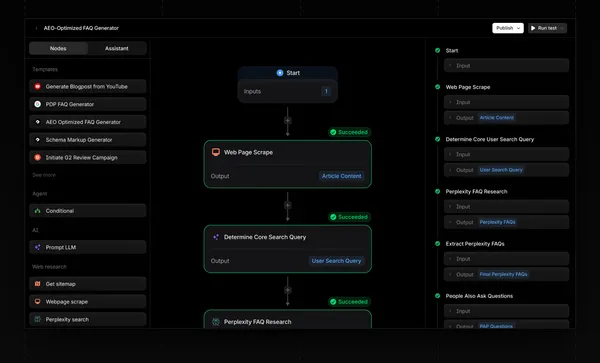The image size is (600, 363).
Task: Click Succeeded badge above Perplexity FAQ Research node
Action: 349,302
